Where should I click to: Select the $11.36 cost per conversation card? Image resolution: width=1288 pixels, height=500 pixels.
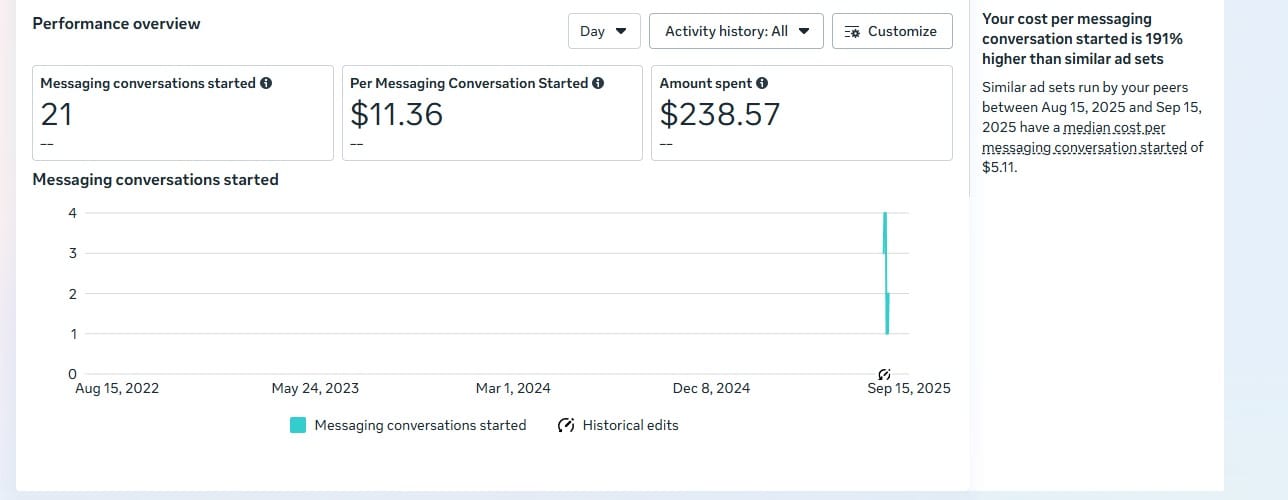click(492, 113)
